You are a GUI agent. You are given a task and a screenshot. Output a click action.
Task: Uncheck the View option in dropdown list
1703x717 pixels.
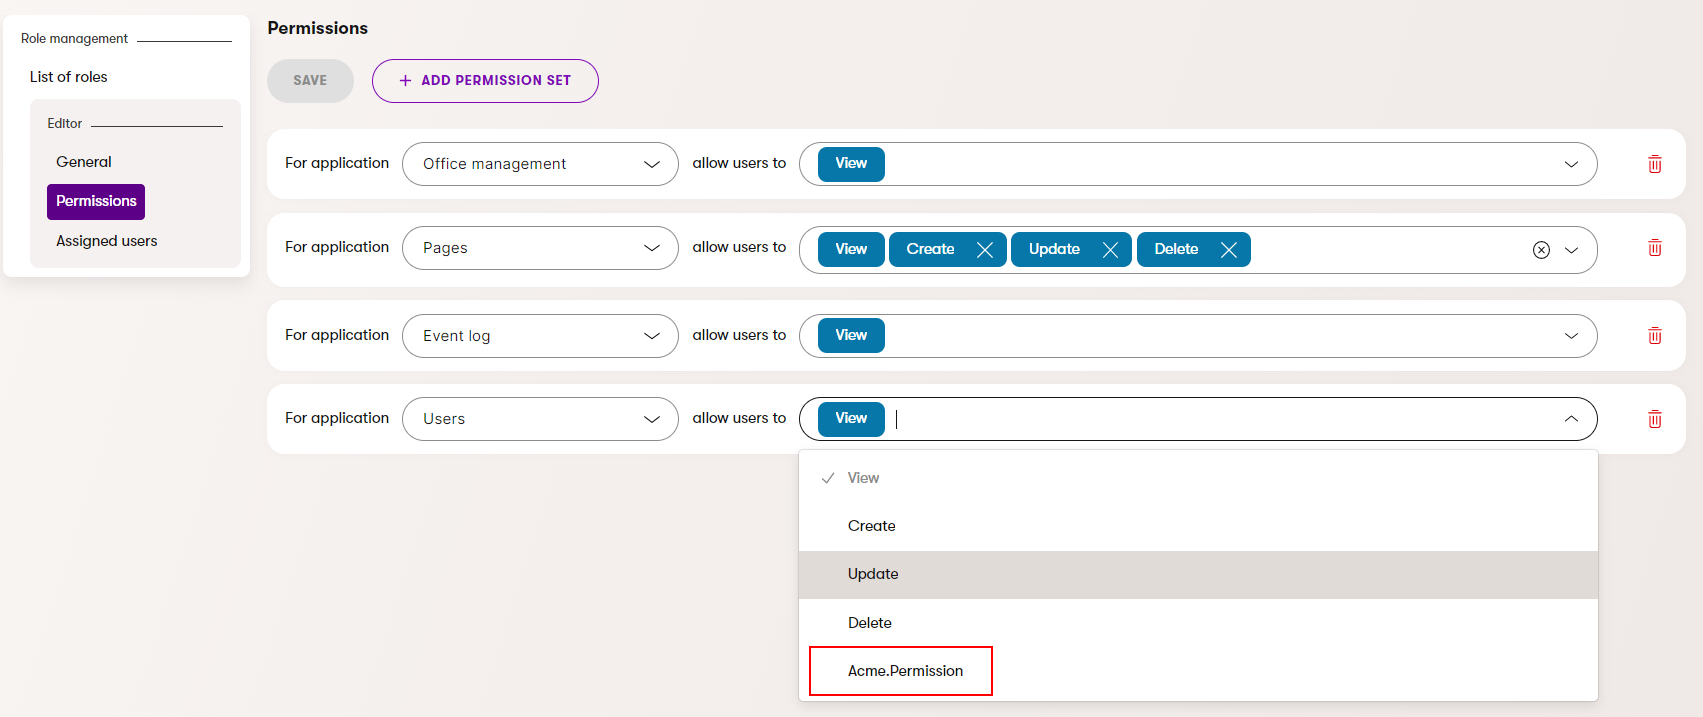863,478
